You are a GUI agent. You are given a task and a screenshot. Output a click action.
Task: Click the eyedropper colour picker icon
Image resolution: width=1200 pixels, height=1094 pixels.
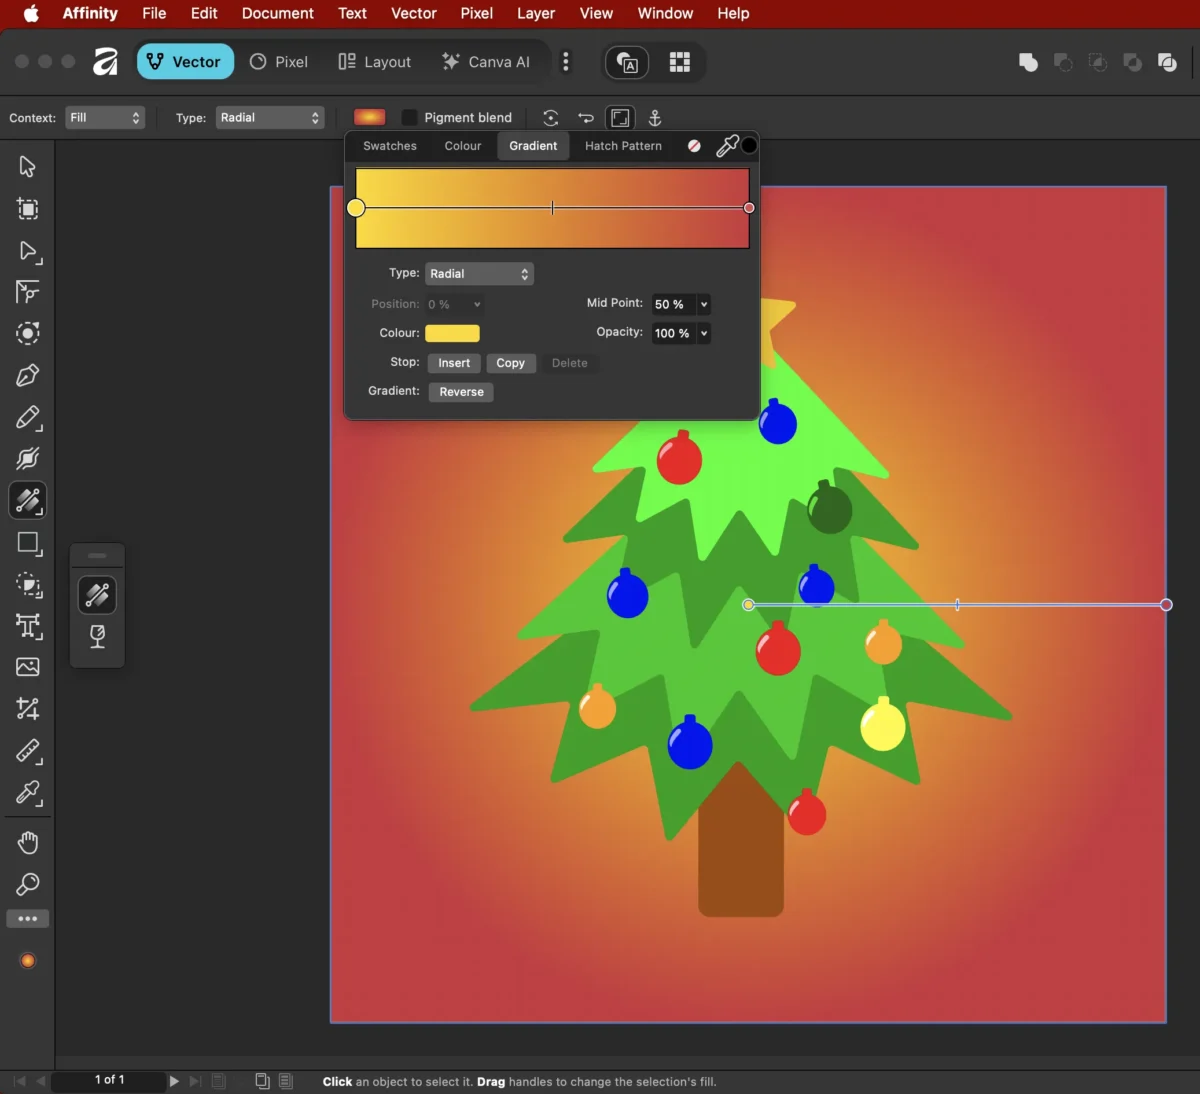[x=727, y=146]
